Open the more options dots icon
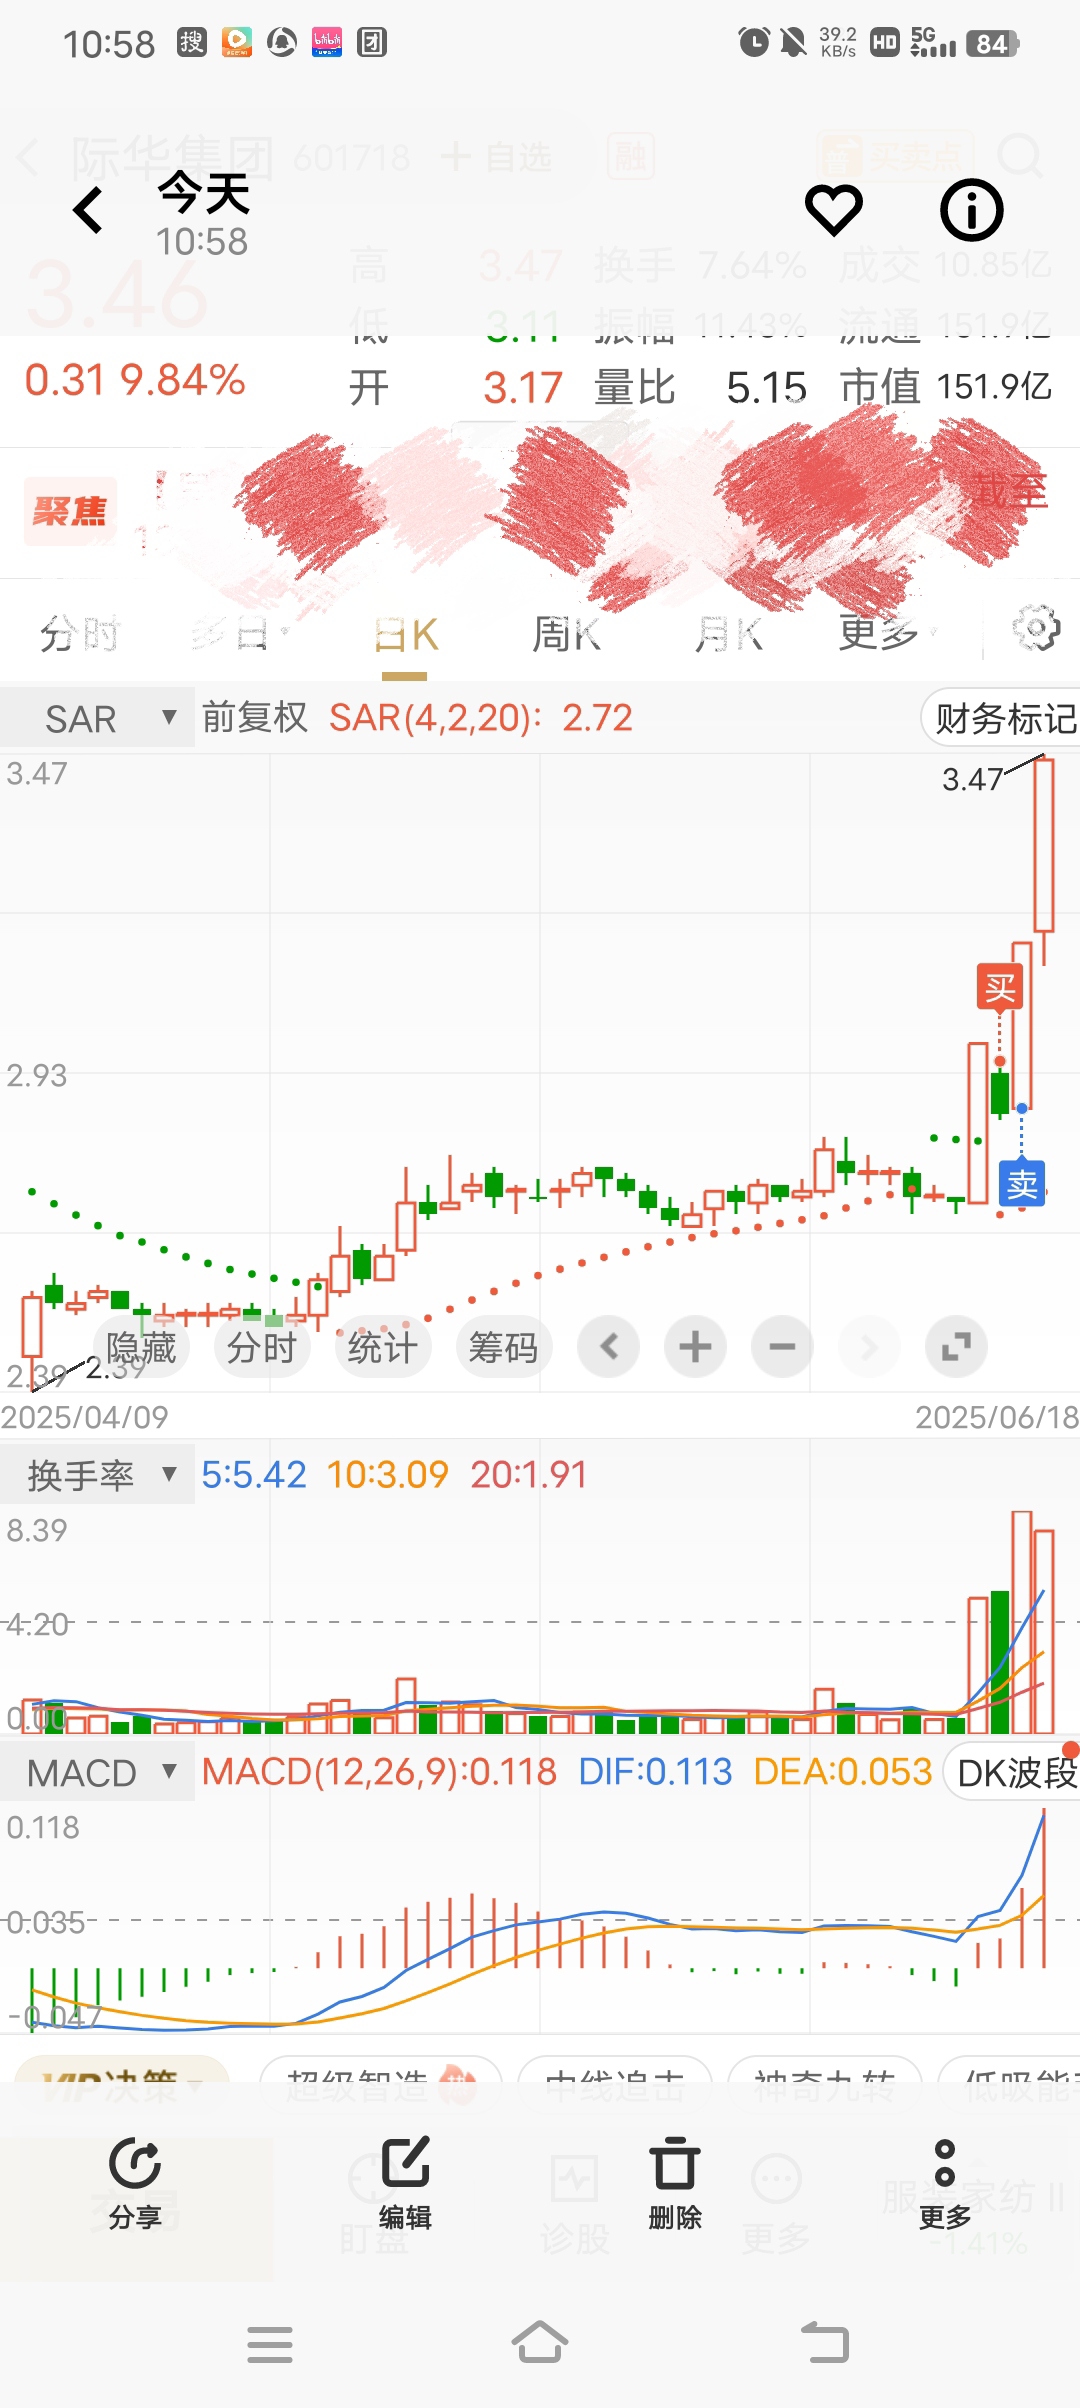This screenshot has height=2408, width=1080. pos(945,2183)
